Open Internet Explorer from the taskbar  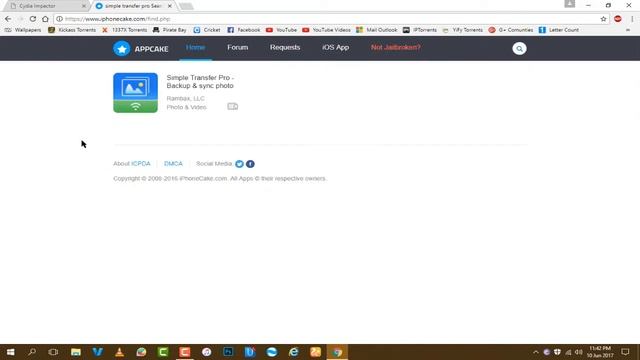[x=293, y=352]
